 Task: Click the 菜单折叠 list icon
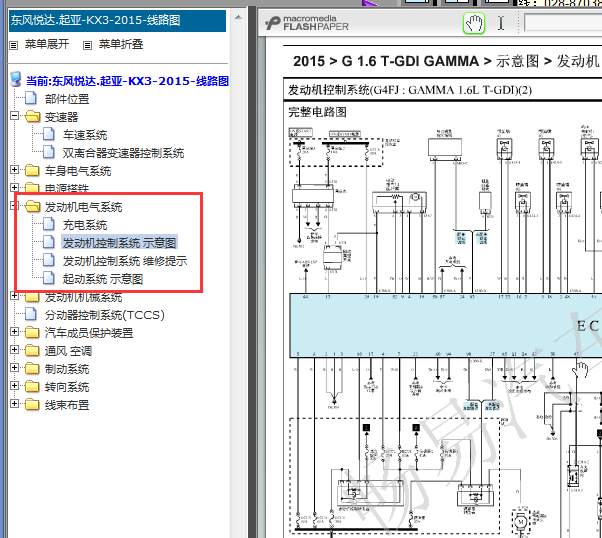pyautogui.click(x=88, y=45)
